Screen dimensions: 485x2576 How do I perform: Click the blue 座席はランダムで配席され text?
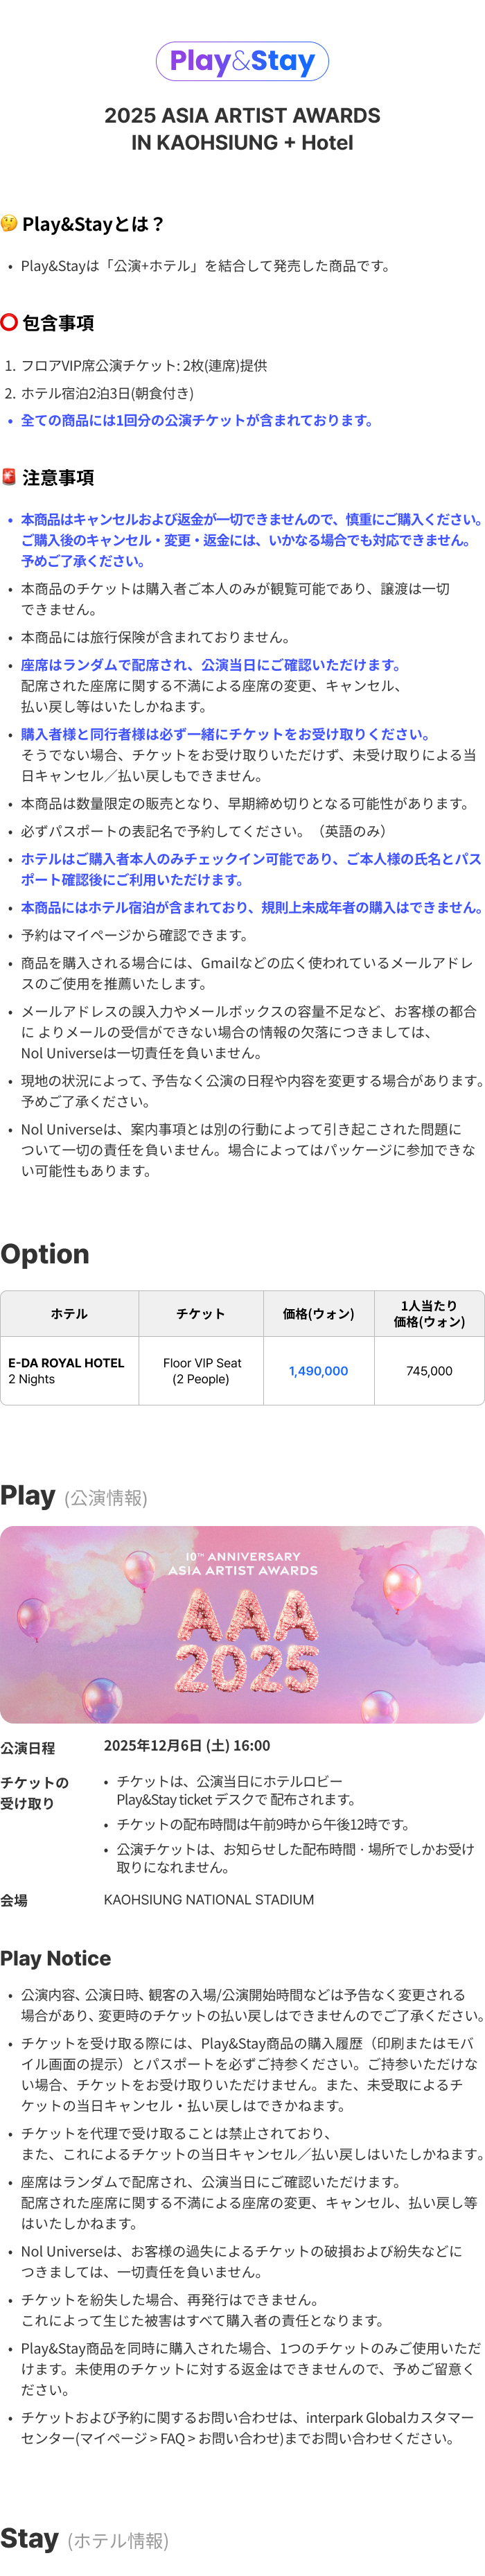210,665
